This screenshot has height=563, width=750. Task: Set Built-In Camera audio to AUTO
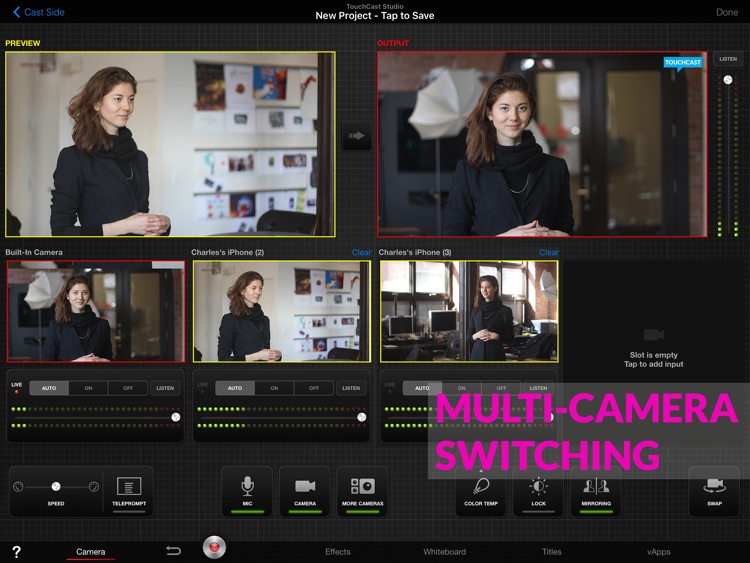pos(49,388)
